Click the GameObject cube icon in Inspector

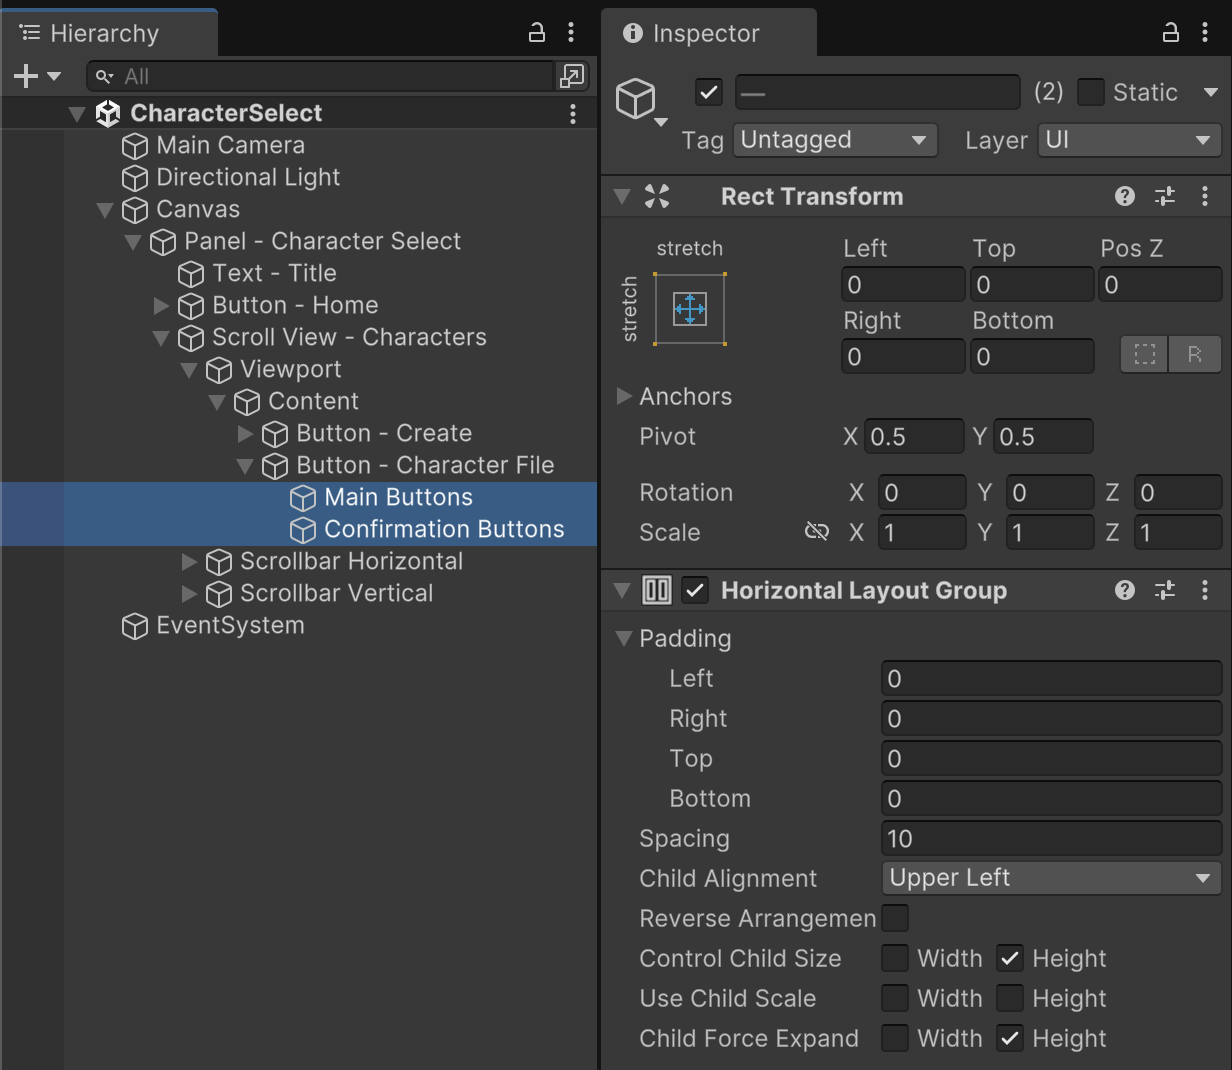pos(636,98)
